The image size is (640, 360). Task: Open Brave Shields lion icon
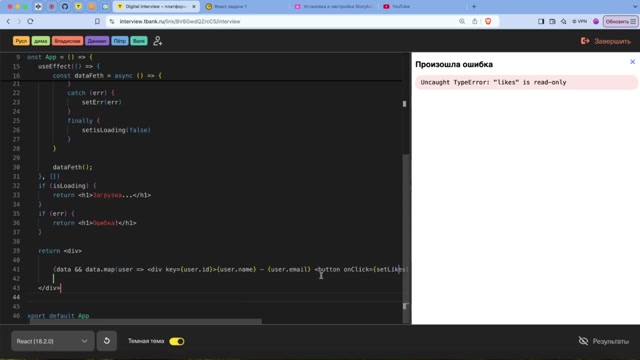pyautogui.click(x=488, y=21)
